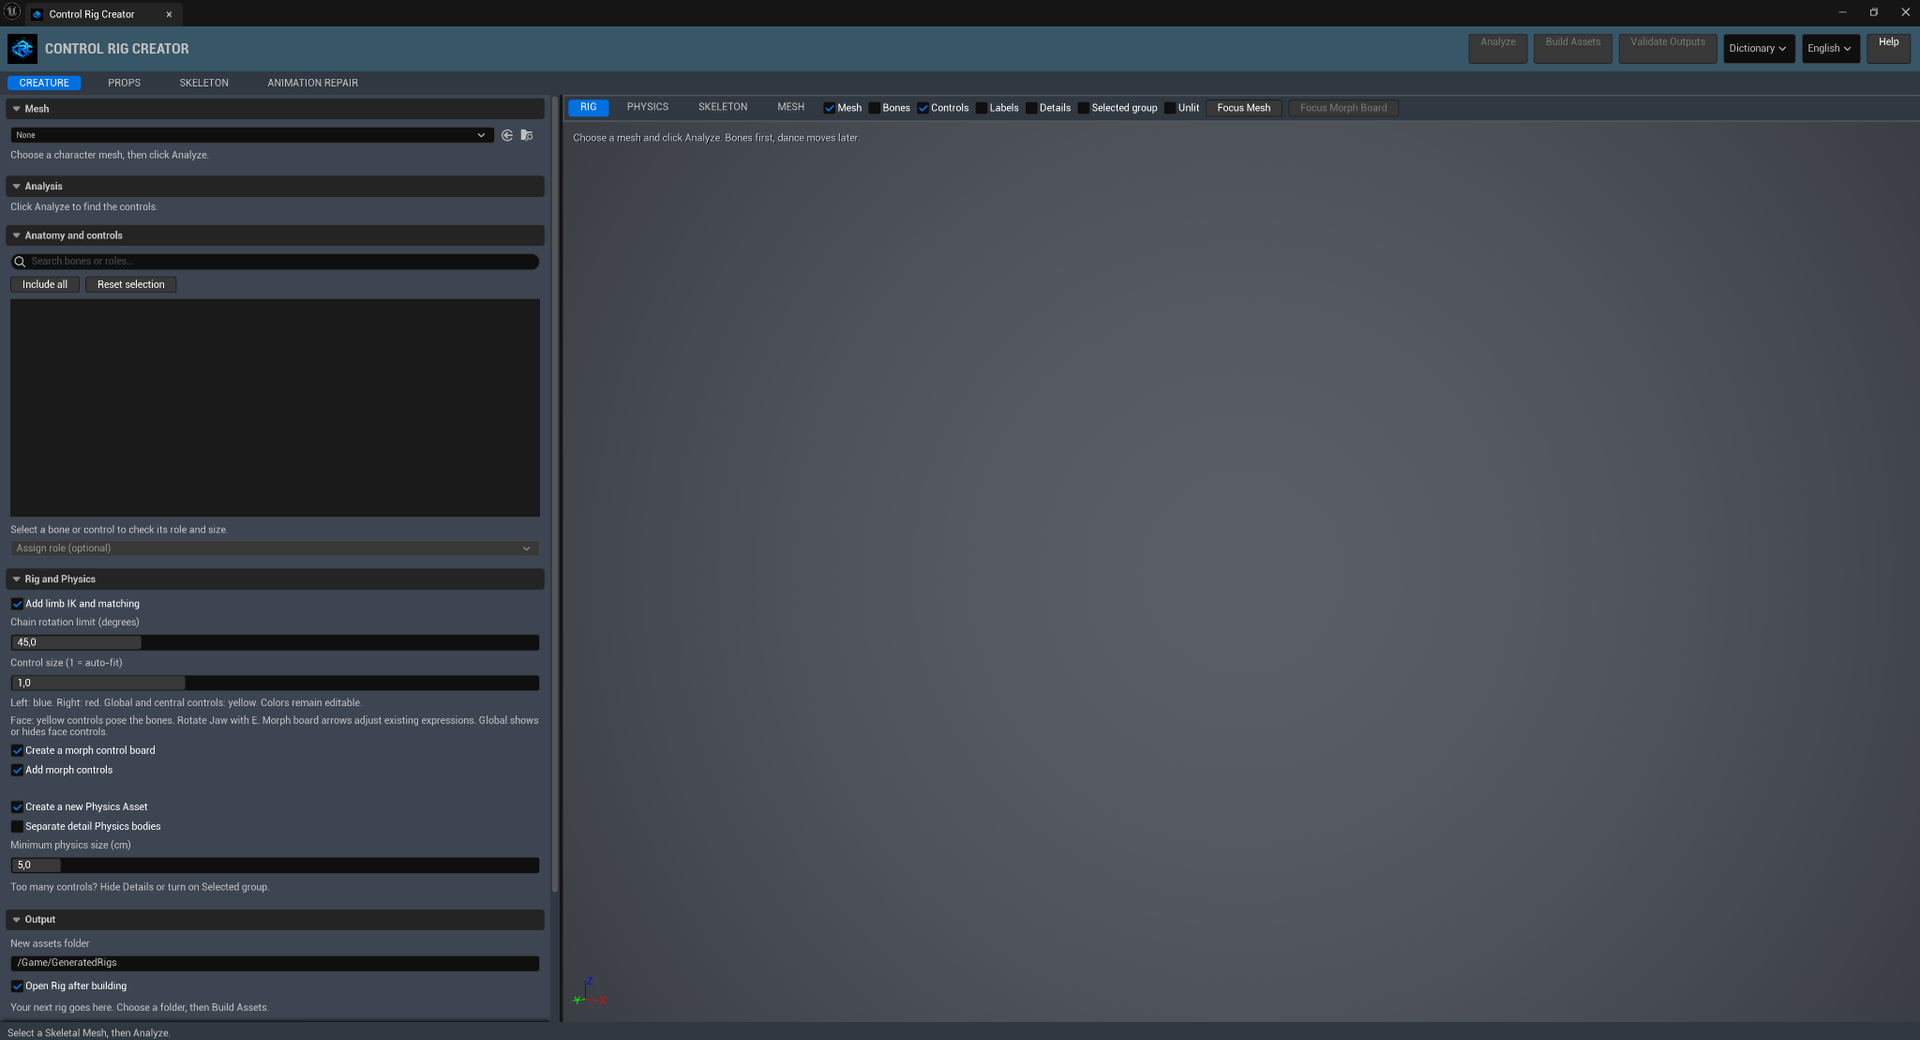Open the Mesh selection dropdown showing None
1920x1040 pixels.
tap(252, 135)
